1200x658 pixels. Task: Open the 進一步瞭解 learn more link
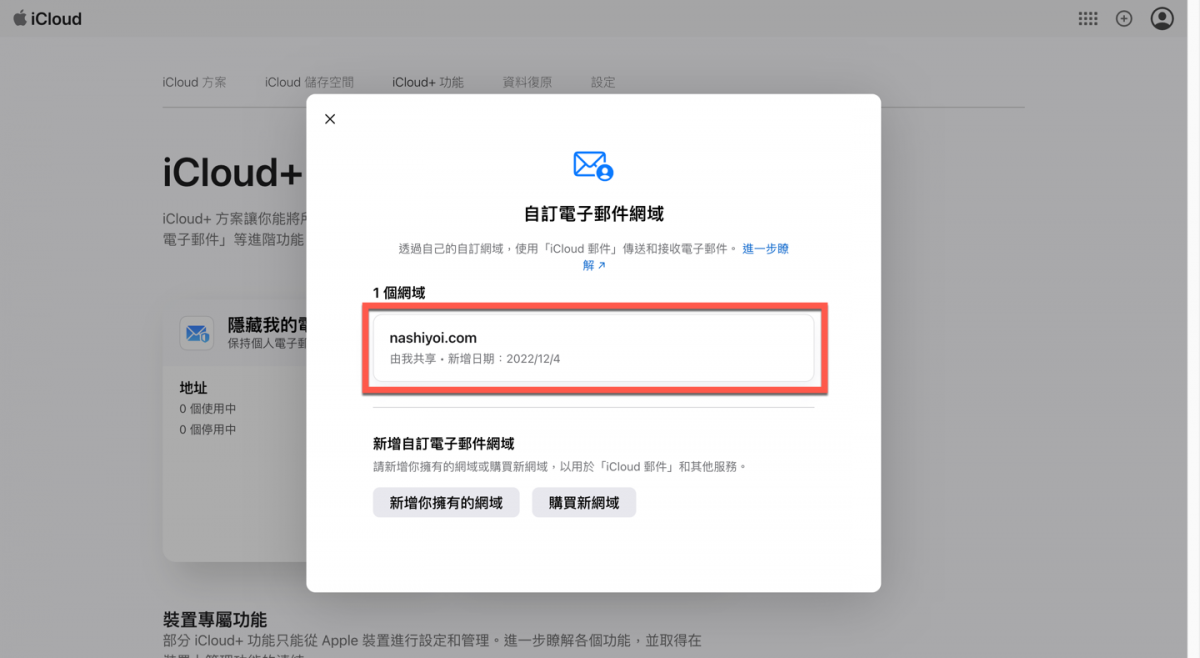pos(765,249)
